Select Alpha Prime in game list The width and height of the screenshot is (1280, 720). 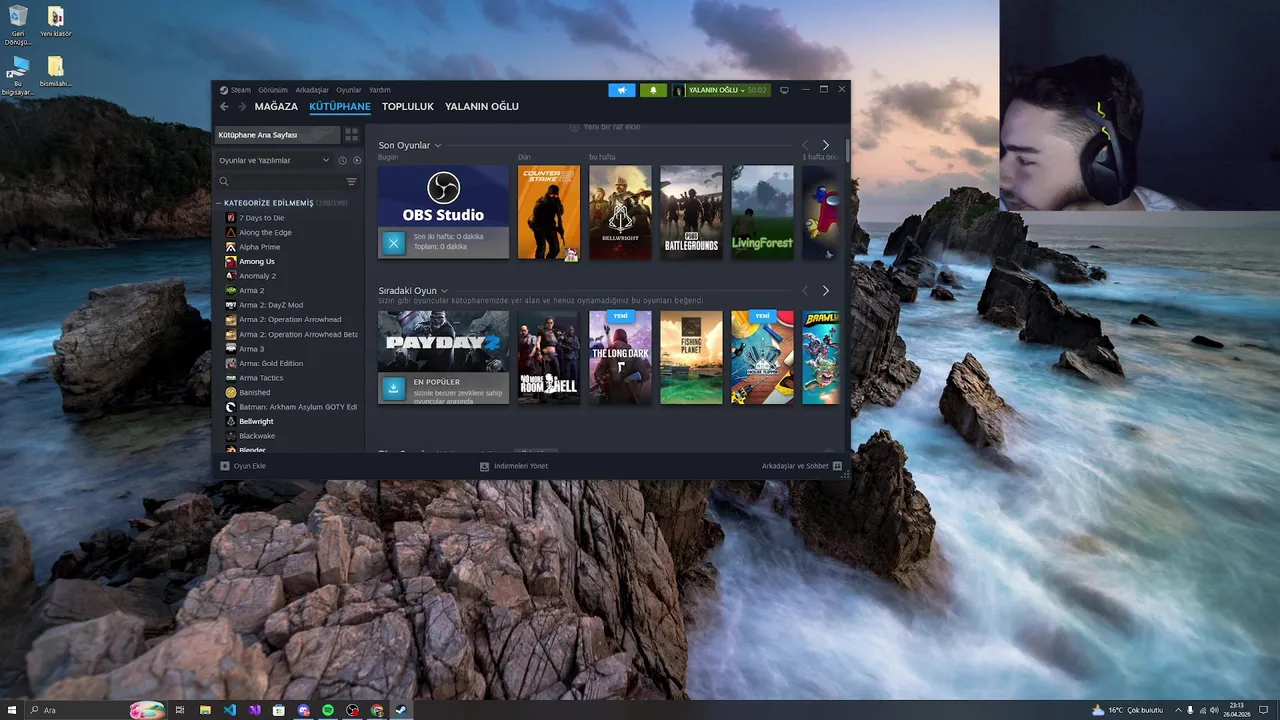(260, 247)
